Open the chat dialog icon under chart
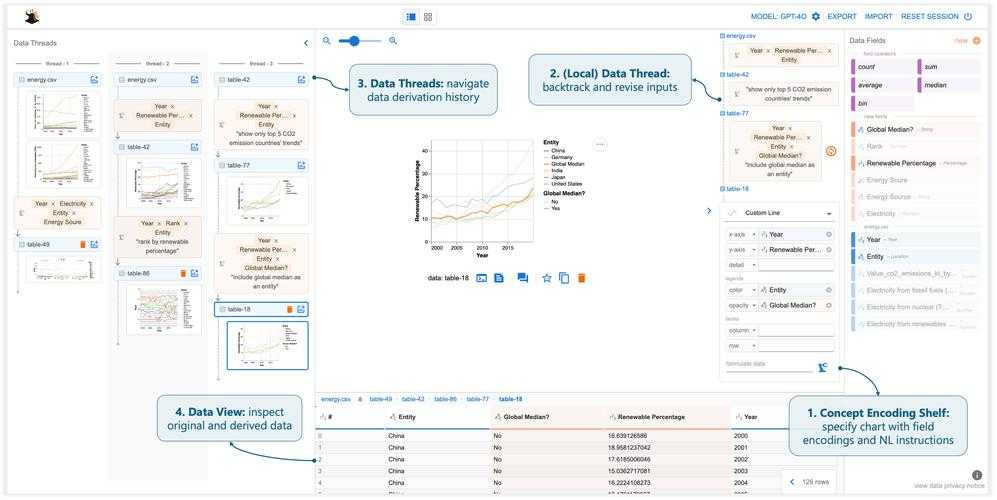The width and height of the screenshot is (997, 500). [523, 278]
